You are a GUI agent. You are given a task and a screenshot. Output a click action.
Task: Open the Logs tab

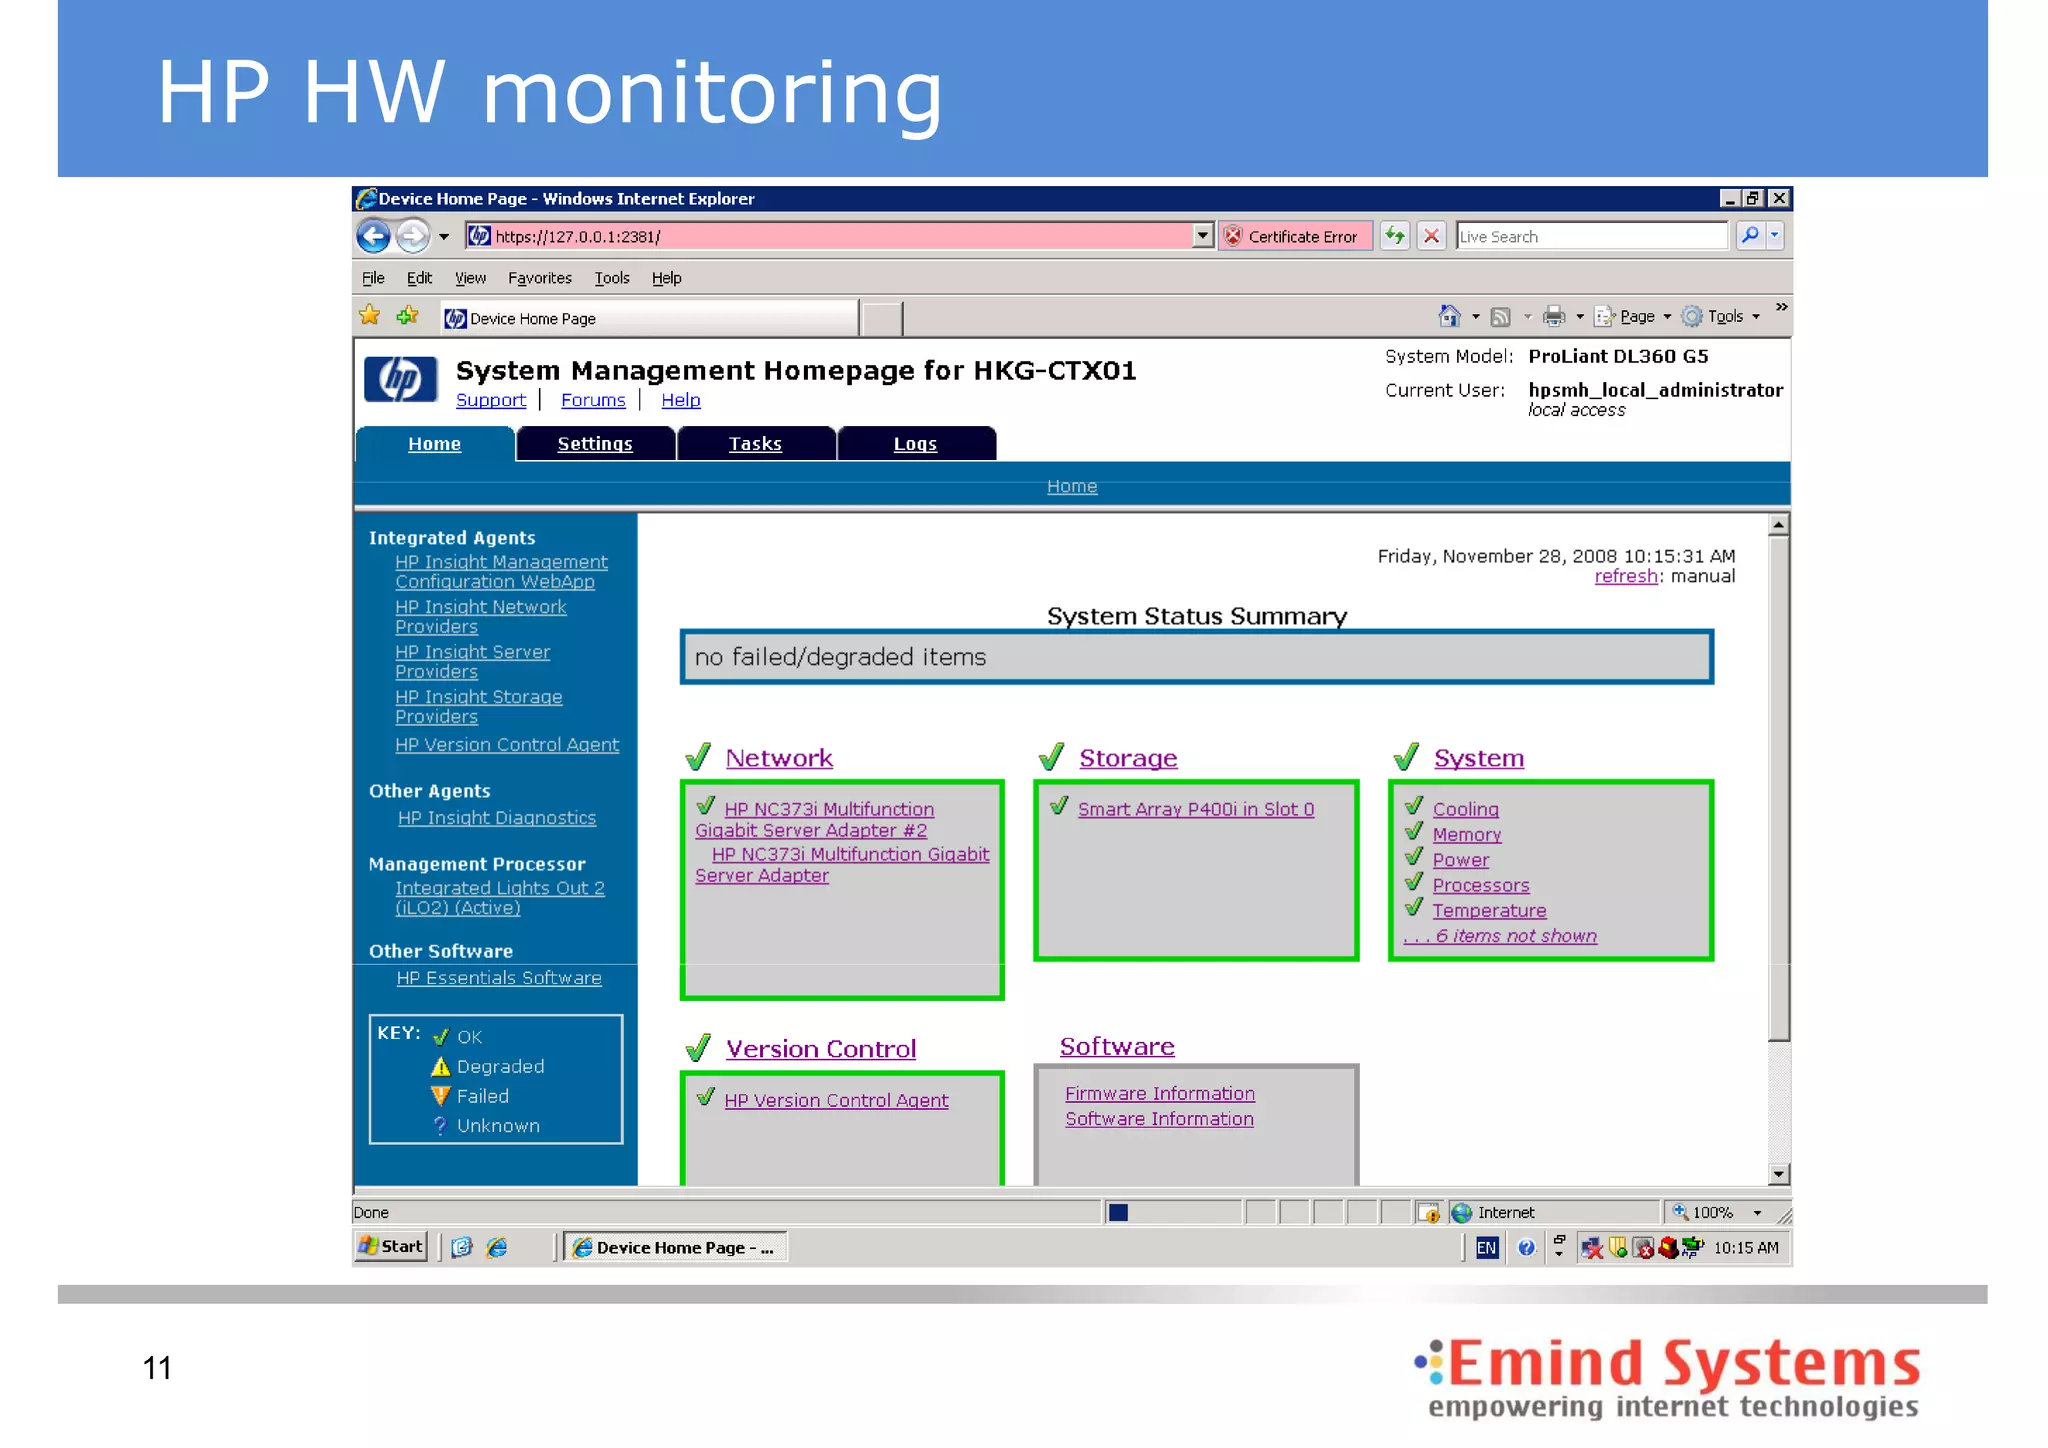point(914,444)
